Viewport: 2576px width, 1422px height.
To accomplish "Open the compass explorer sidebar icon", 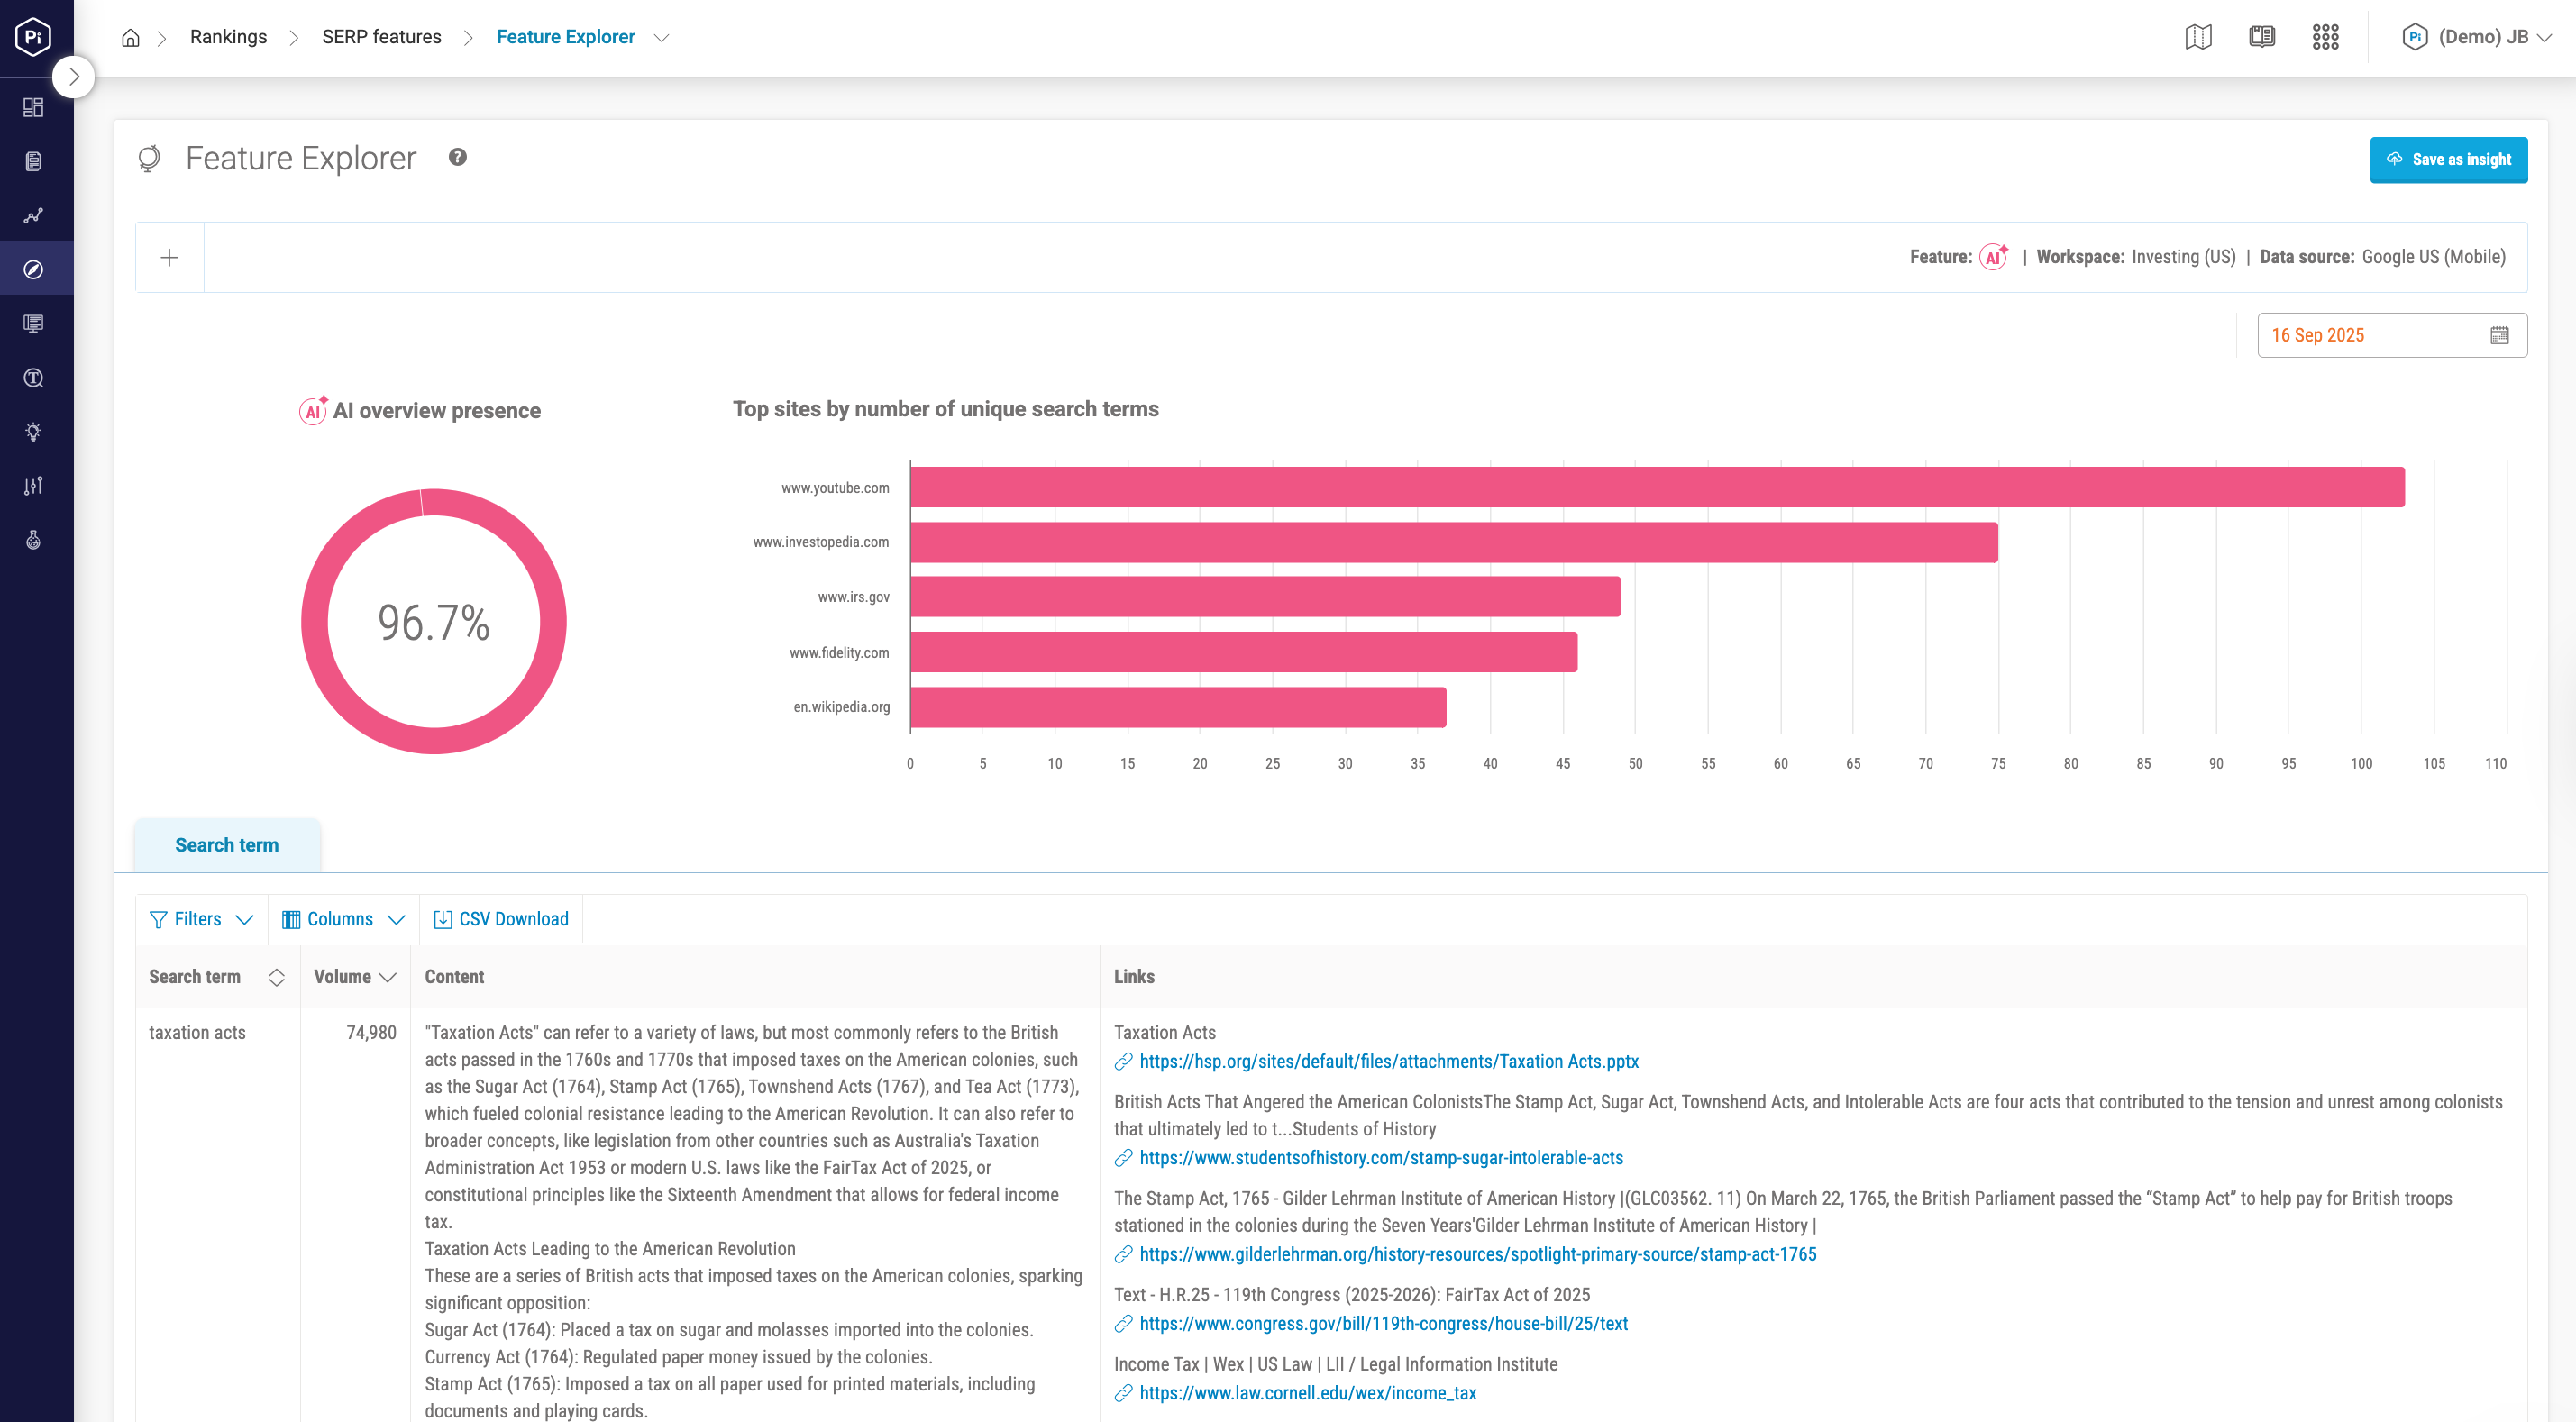I will [33, 269].
